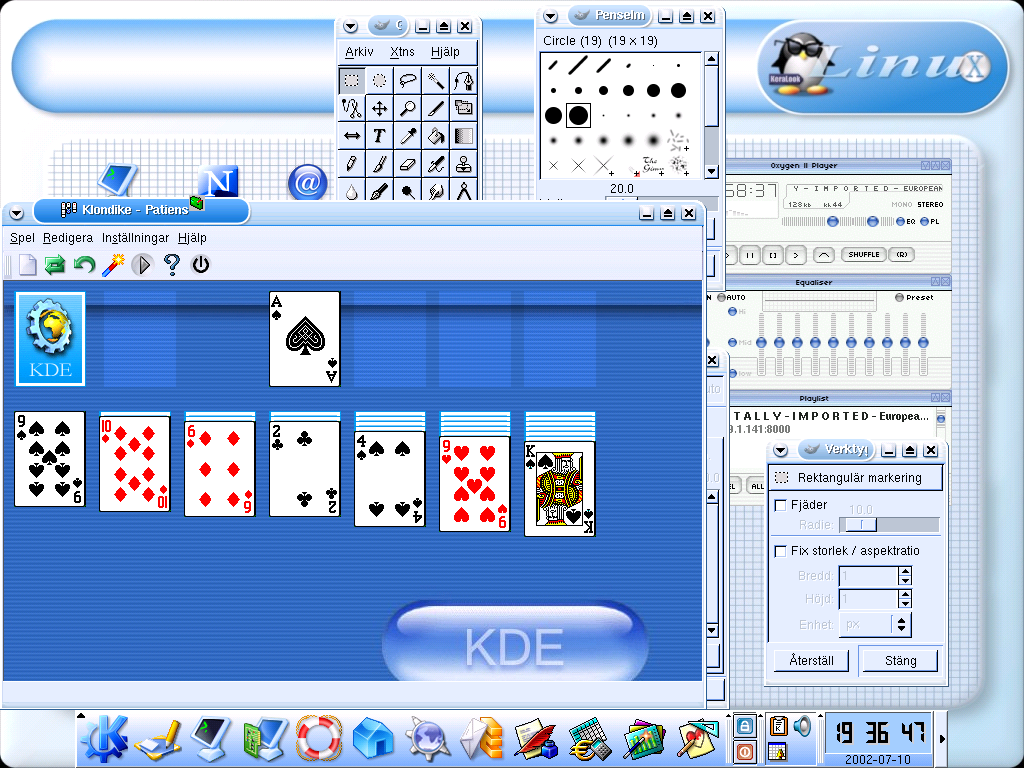Select the Lasso free-select tool
This screenshot has width=1024, height=768.
point(408,81)
